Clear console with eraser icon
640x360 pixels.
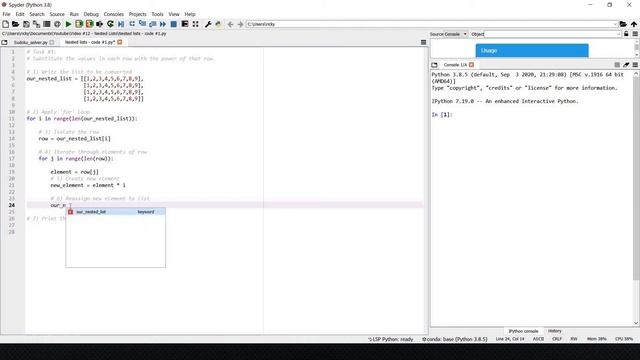626,65
